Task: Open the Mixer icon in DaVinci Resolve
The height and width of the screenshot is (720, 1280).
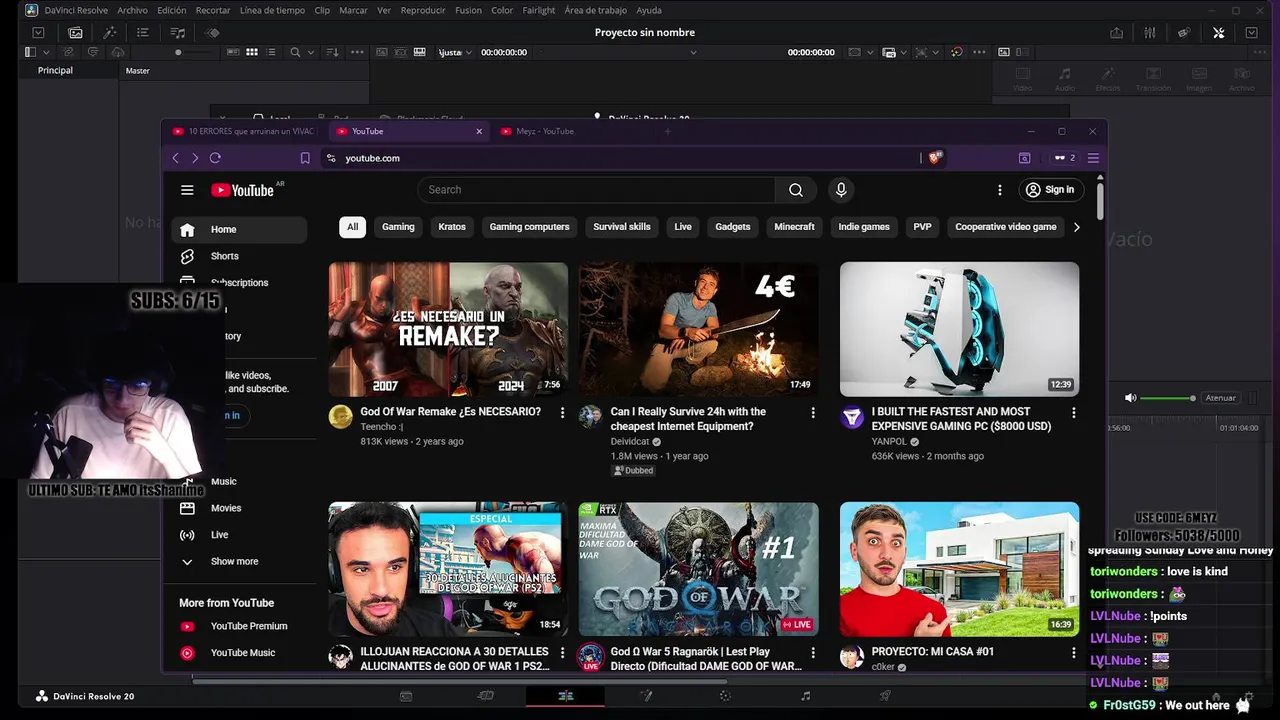Action: click(x=1150, y=32)
